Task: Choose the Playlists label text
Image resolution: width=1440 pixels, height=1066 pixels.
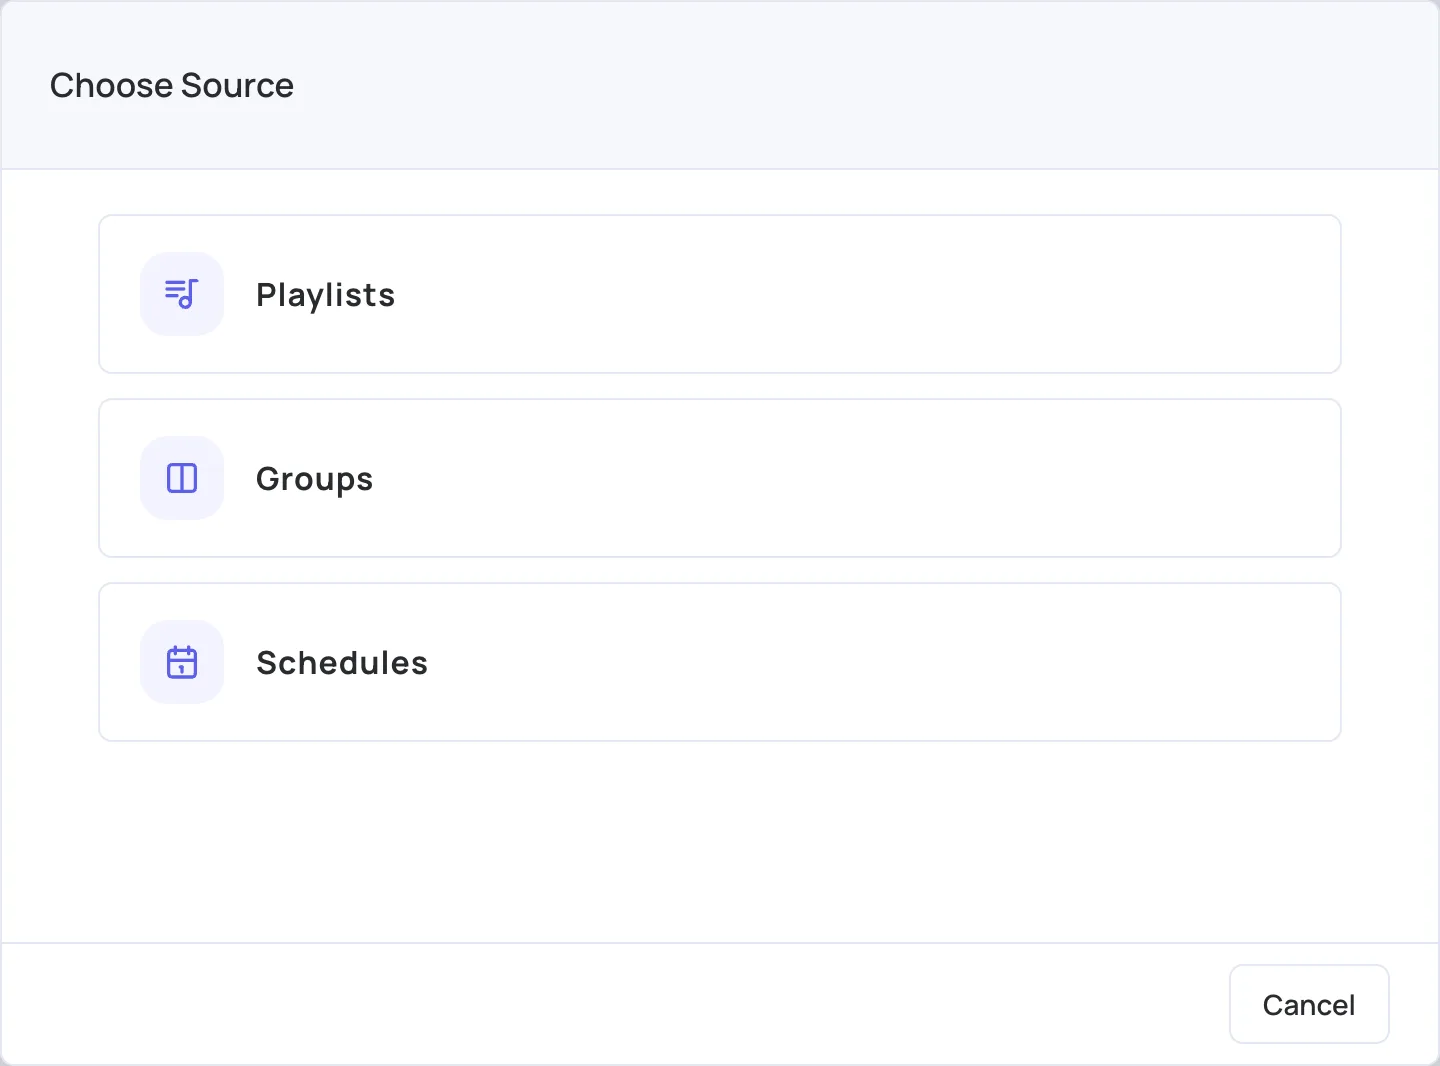Action: tap(325, 295)
